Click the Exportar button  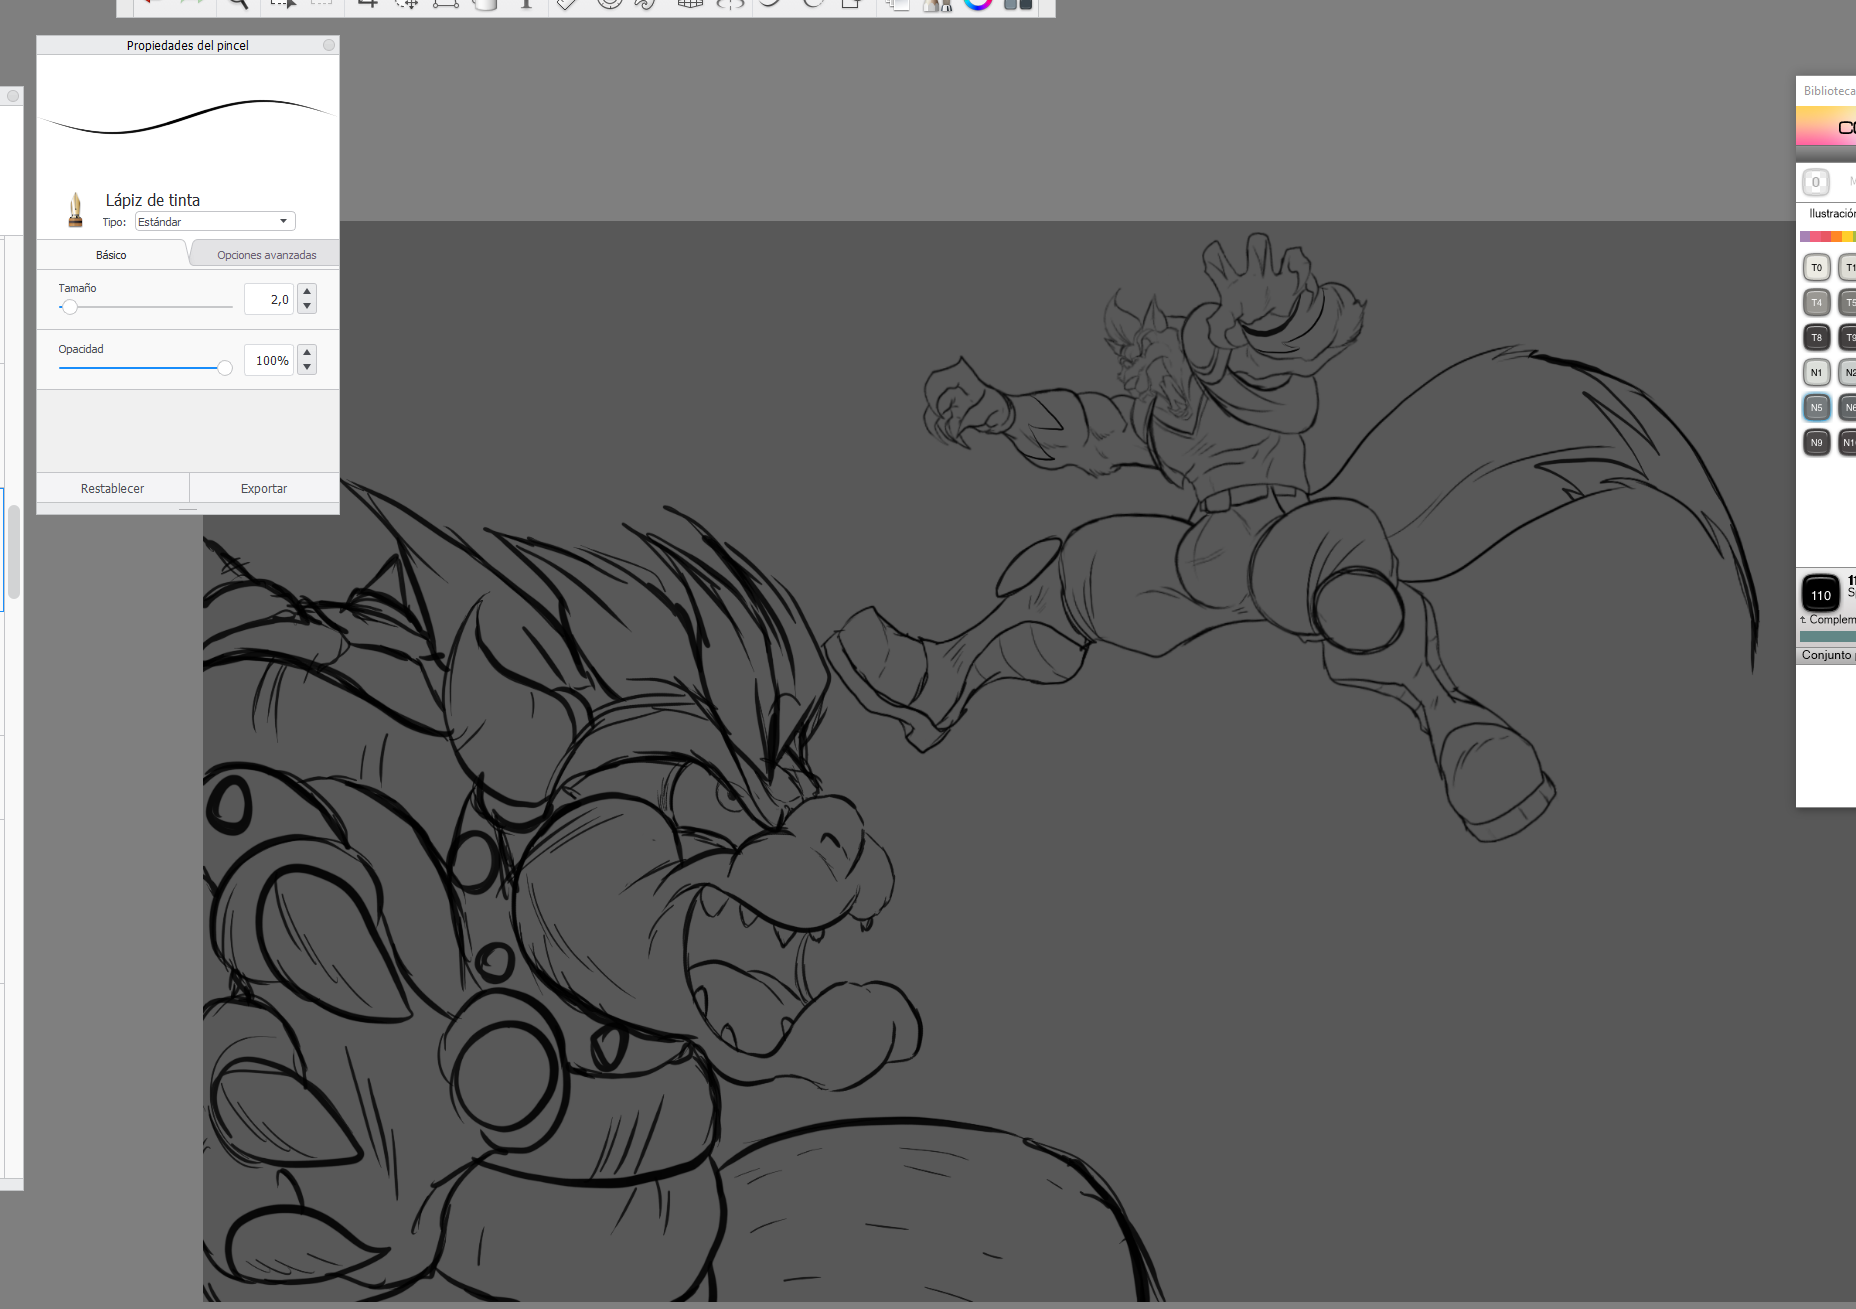tap(264, 488)
